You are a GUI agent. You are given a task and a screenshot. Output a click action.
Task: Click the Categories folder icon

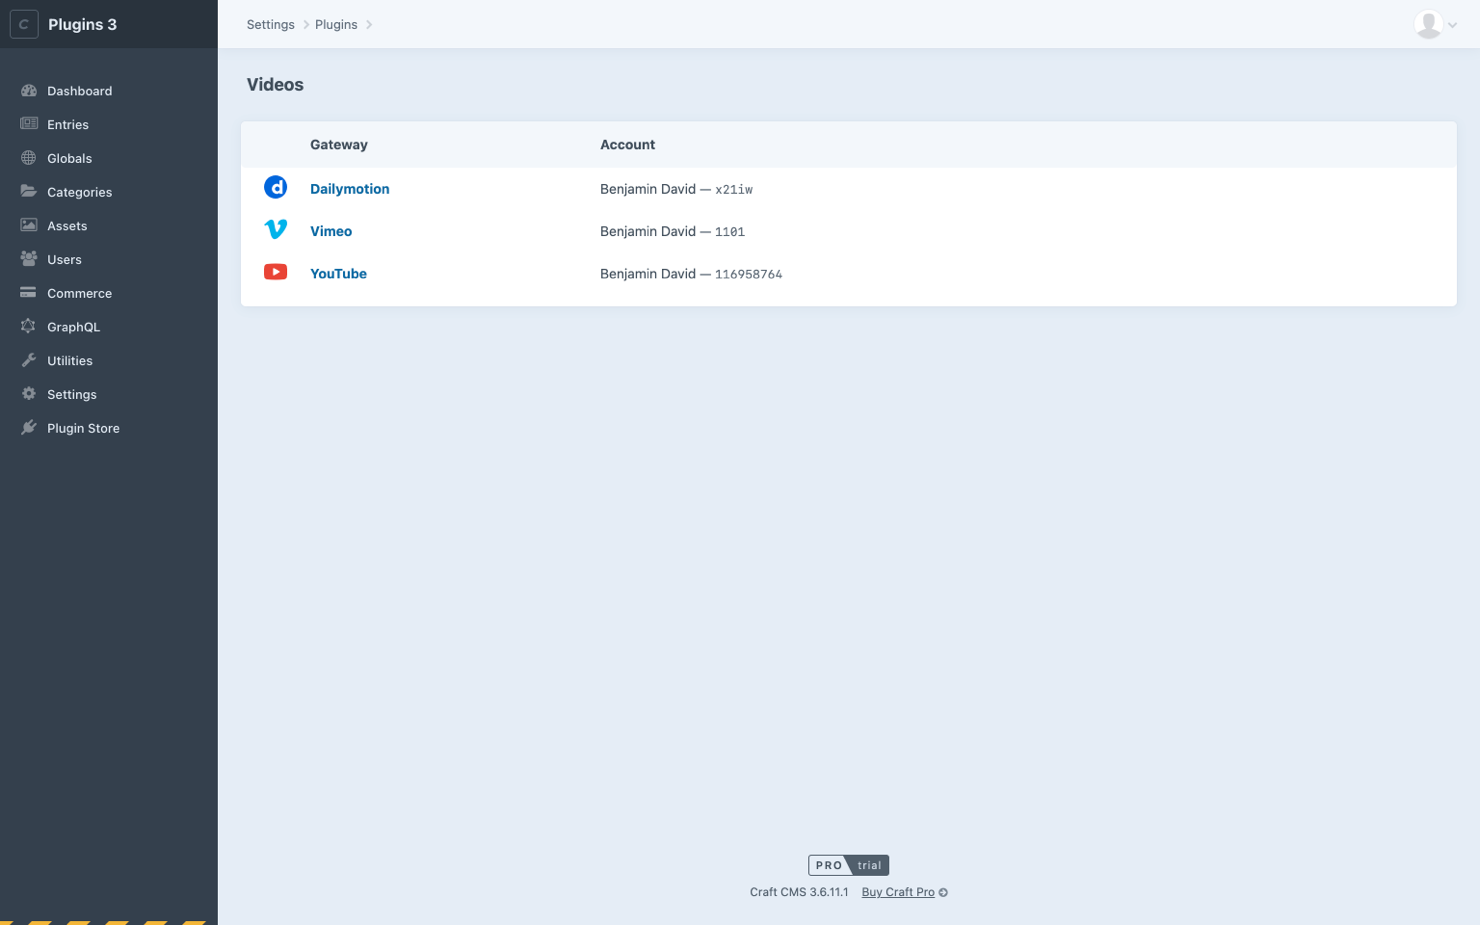pyautogui.click(x=29, y=192)
